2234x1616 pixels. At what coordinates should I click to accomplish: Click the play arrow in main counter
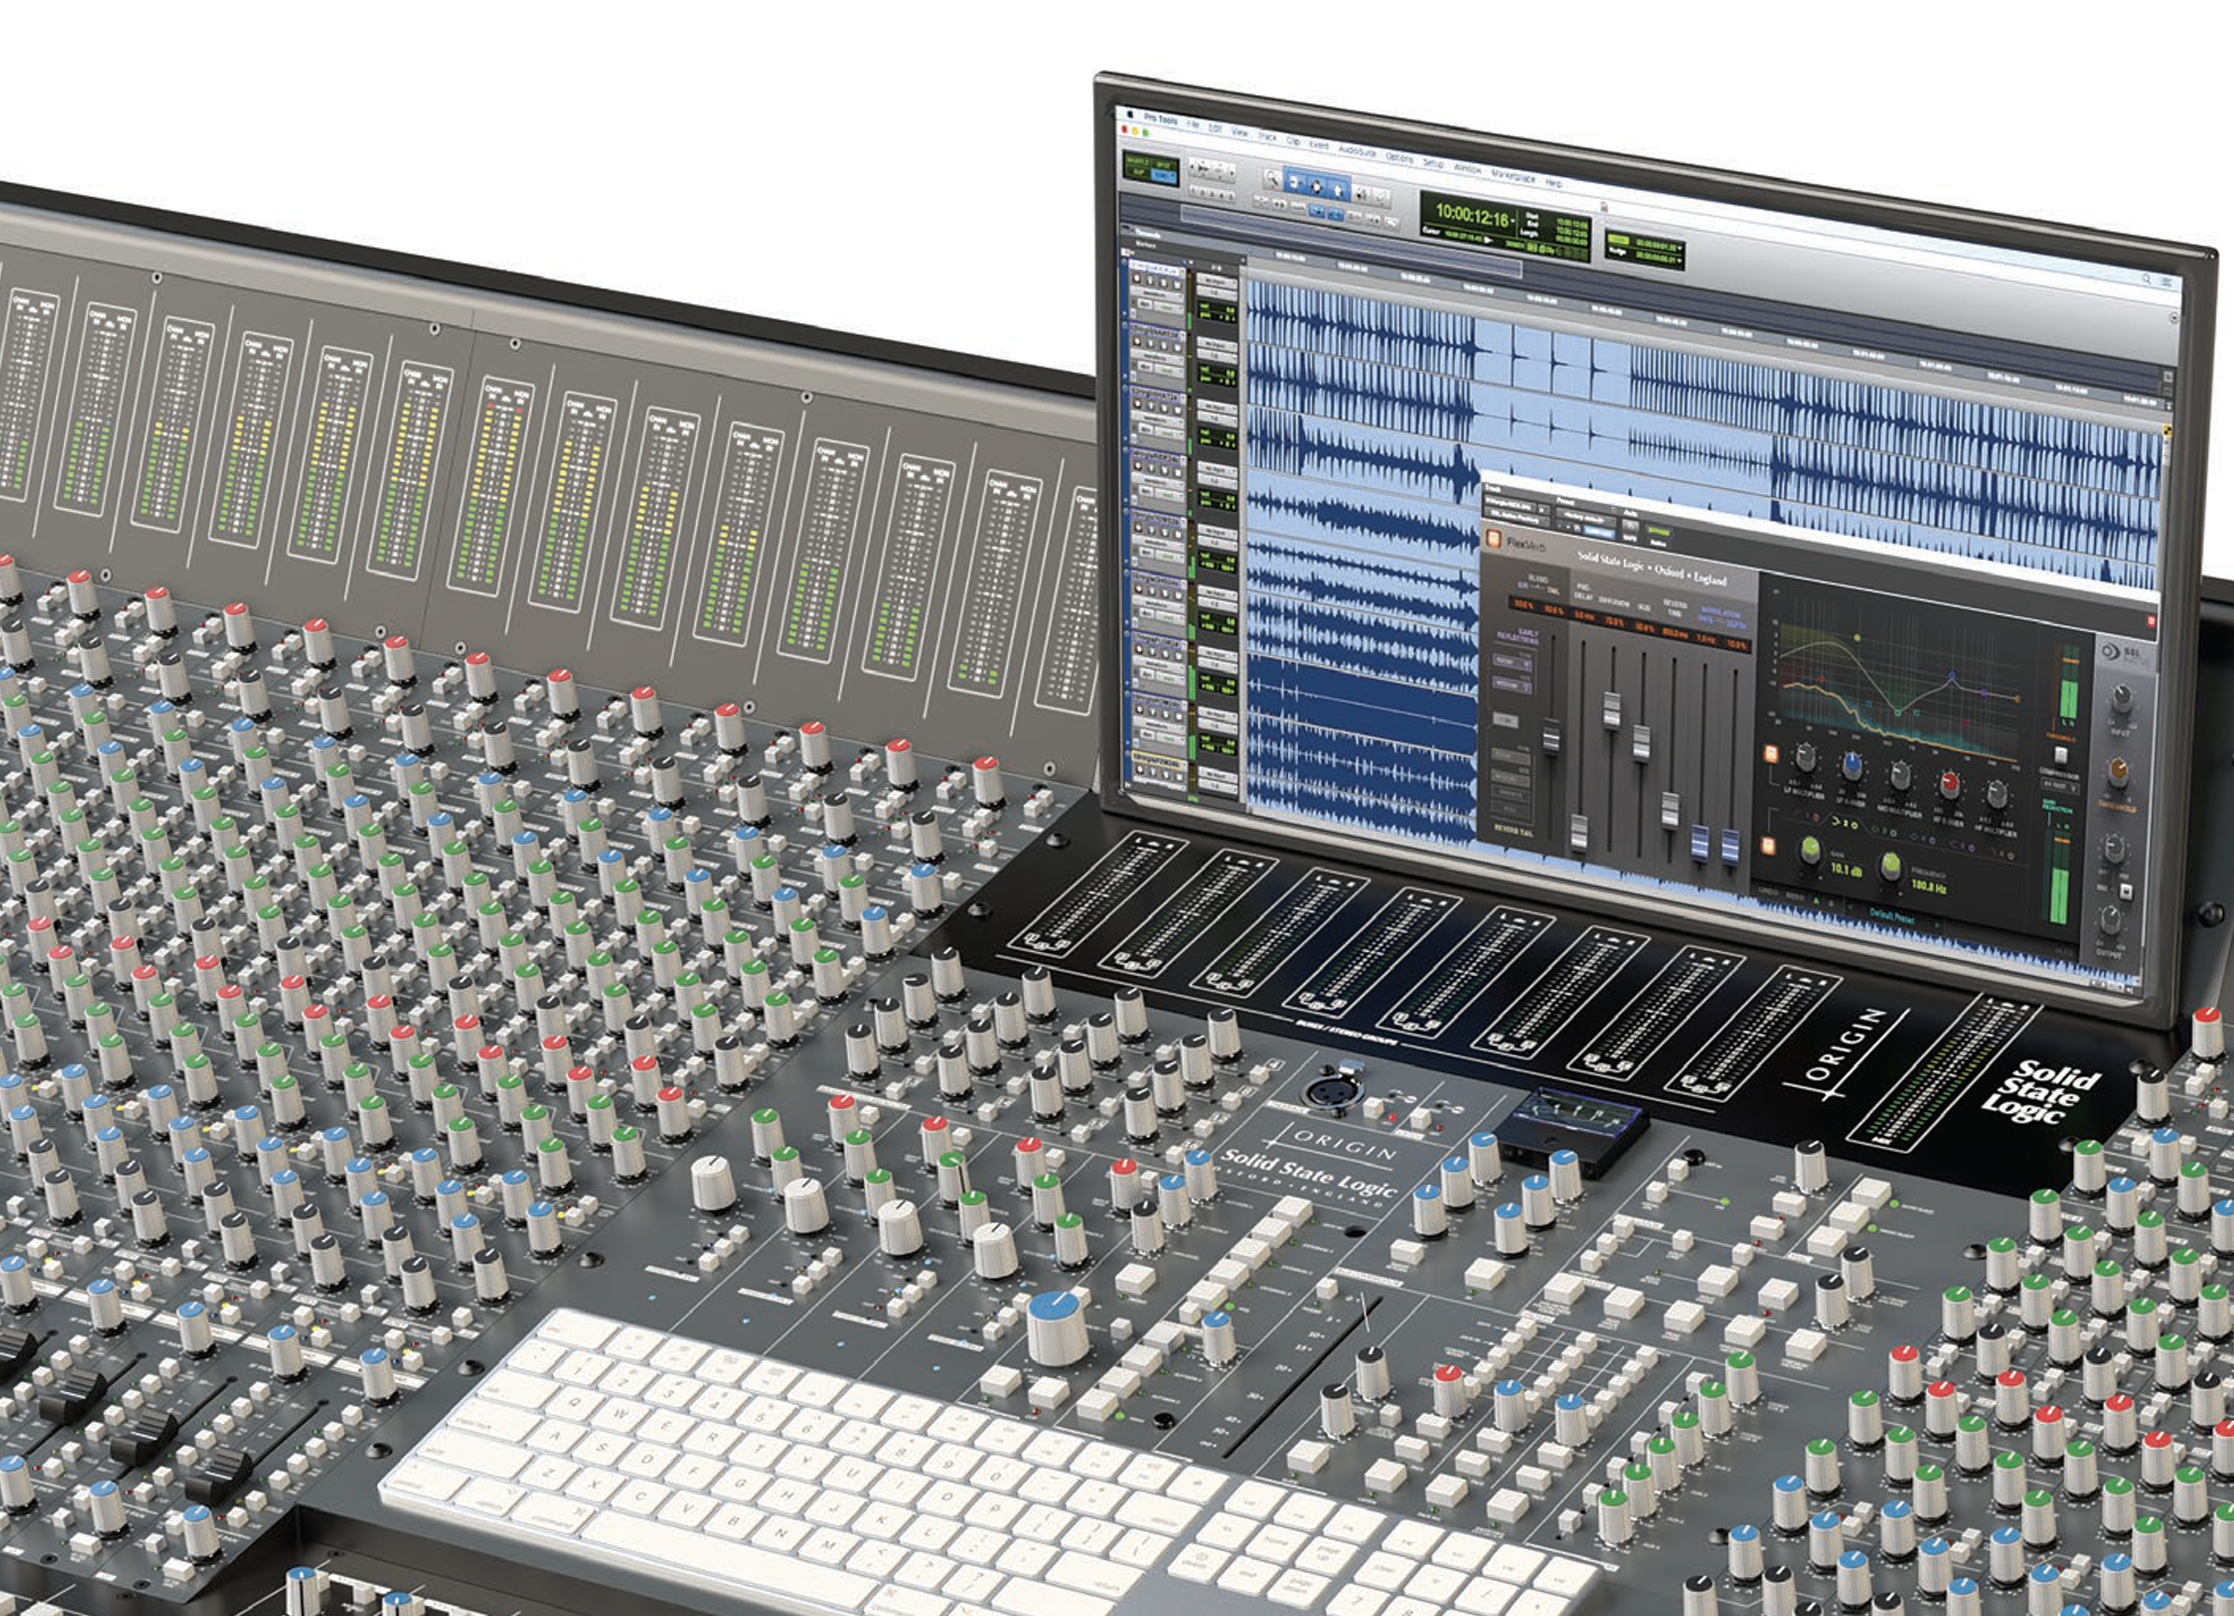coord(1488,240)
